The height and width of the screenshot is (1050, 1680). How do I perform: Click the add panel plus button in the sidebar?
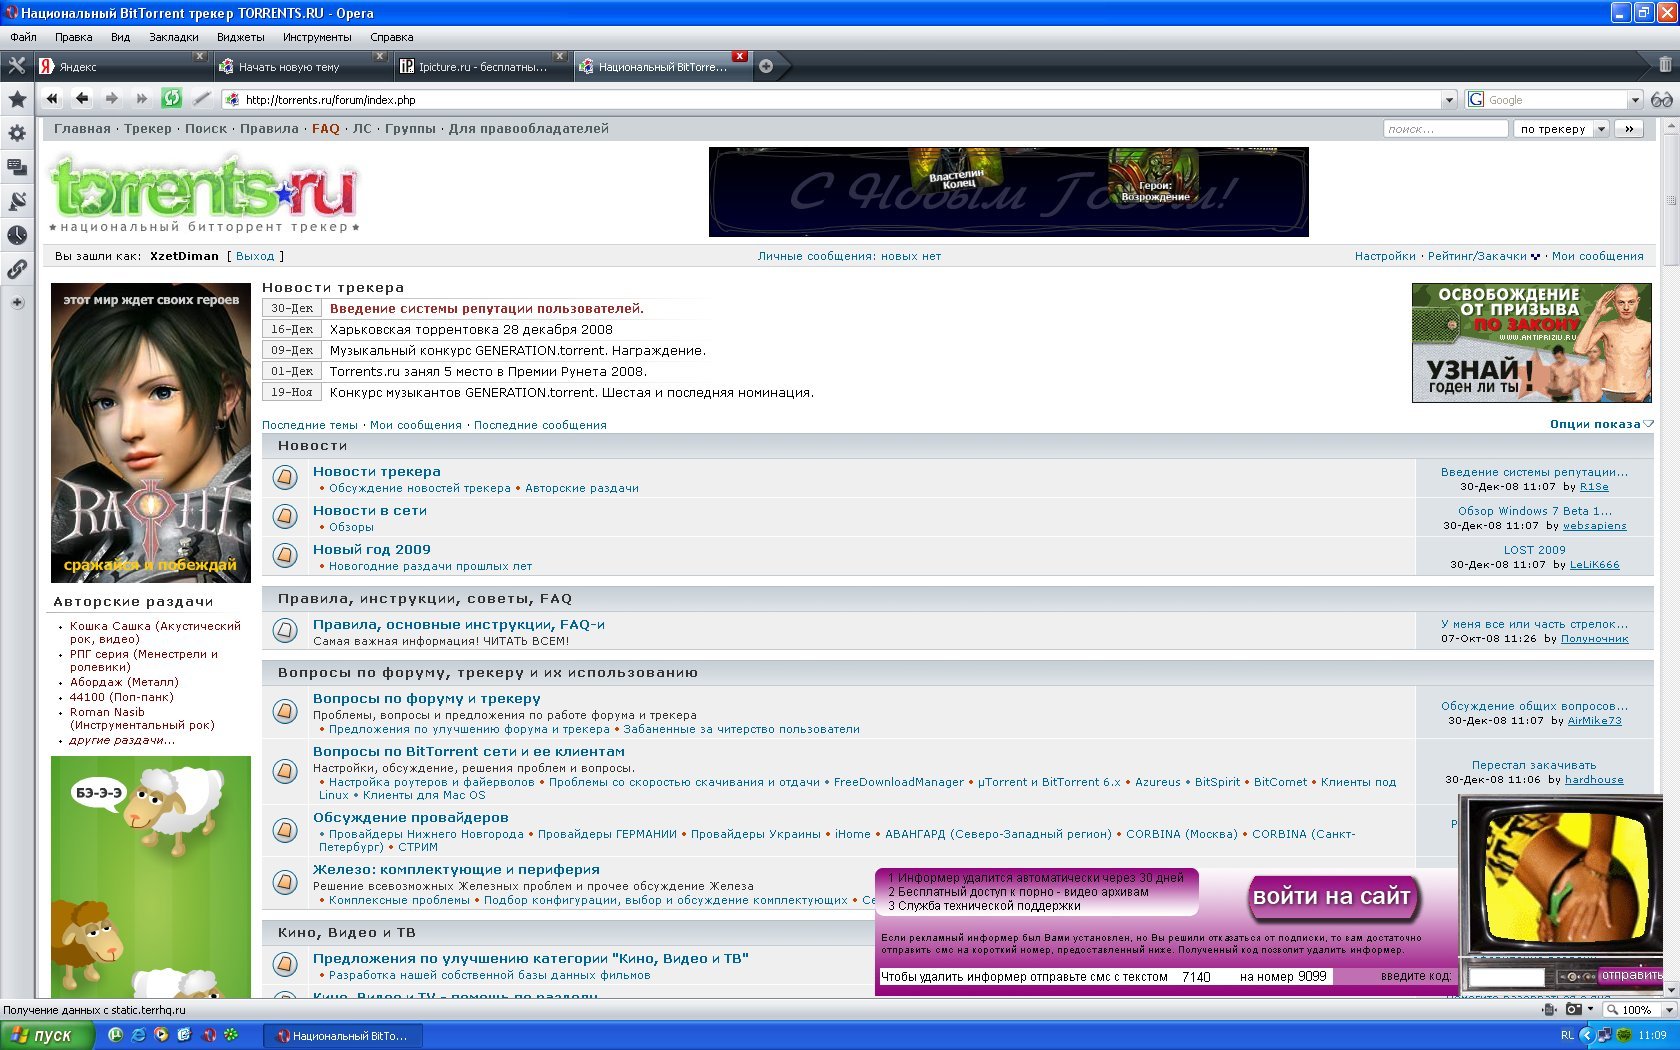17,302
